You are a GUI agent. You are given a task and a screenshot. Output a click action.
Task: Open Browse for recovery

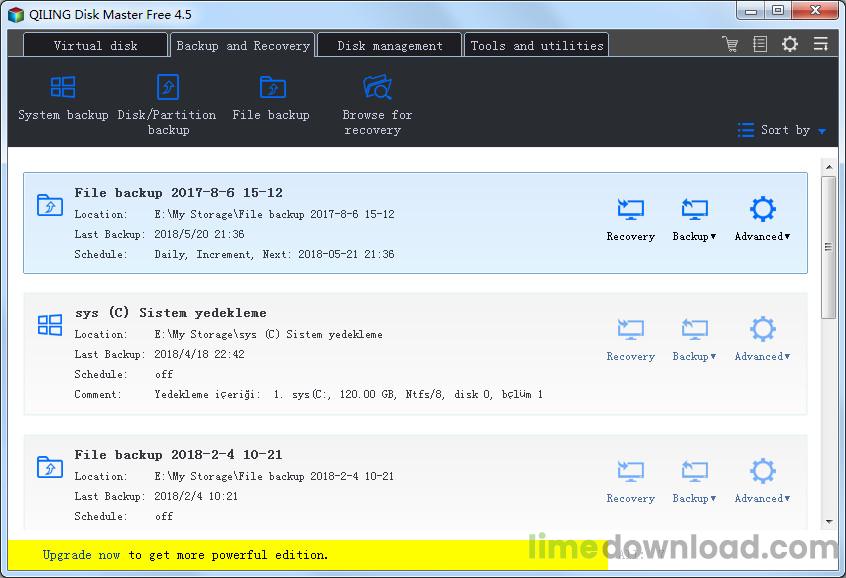(377, 105)
